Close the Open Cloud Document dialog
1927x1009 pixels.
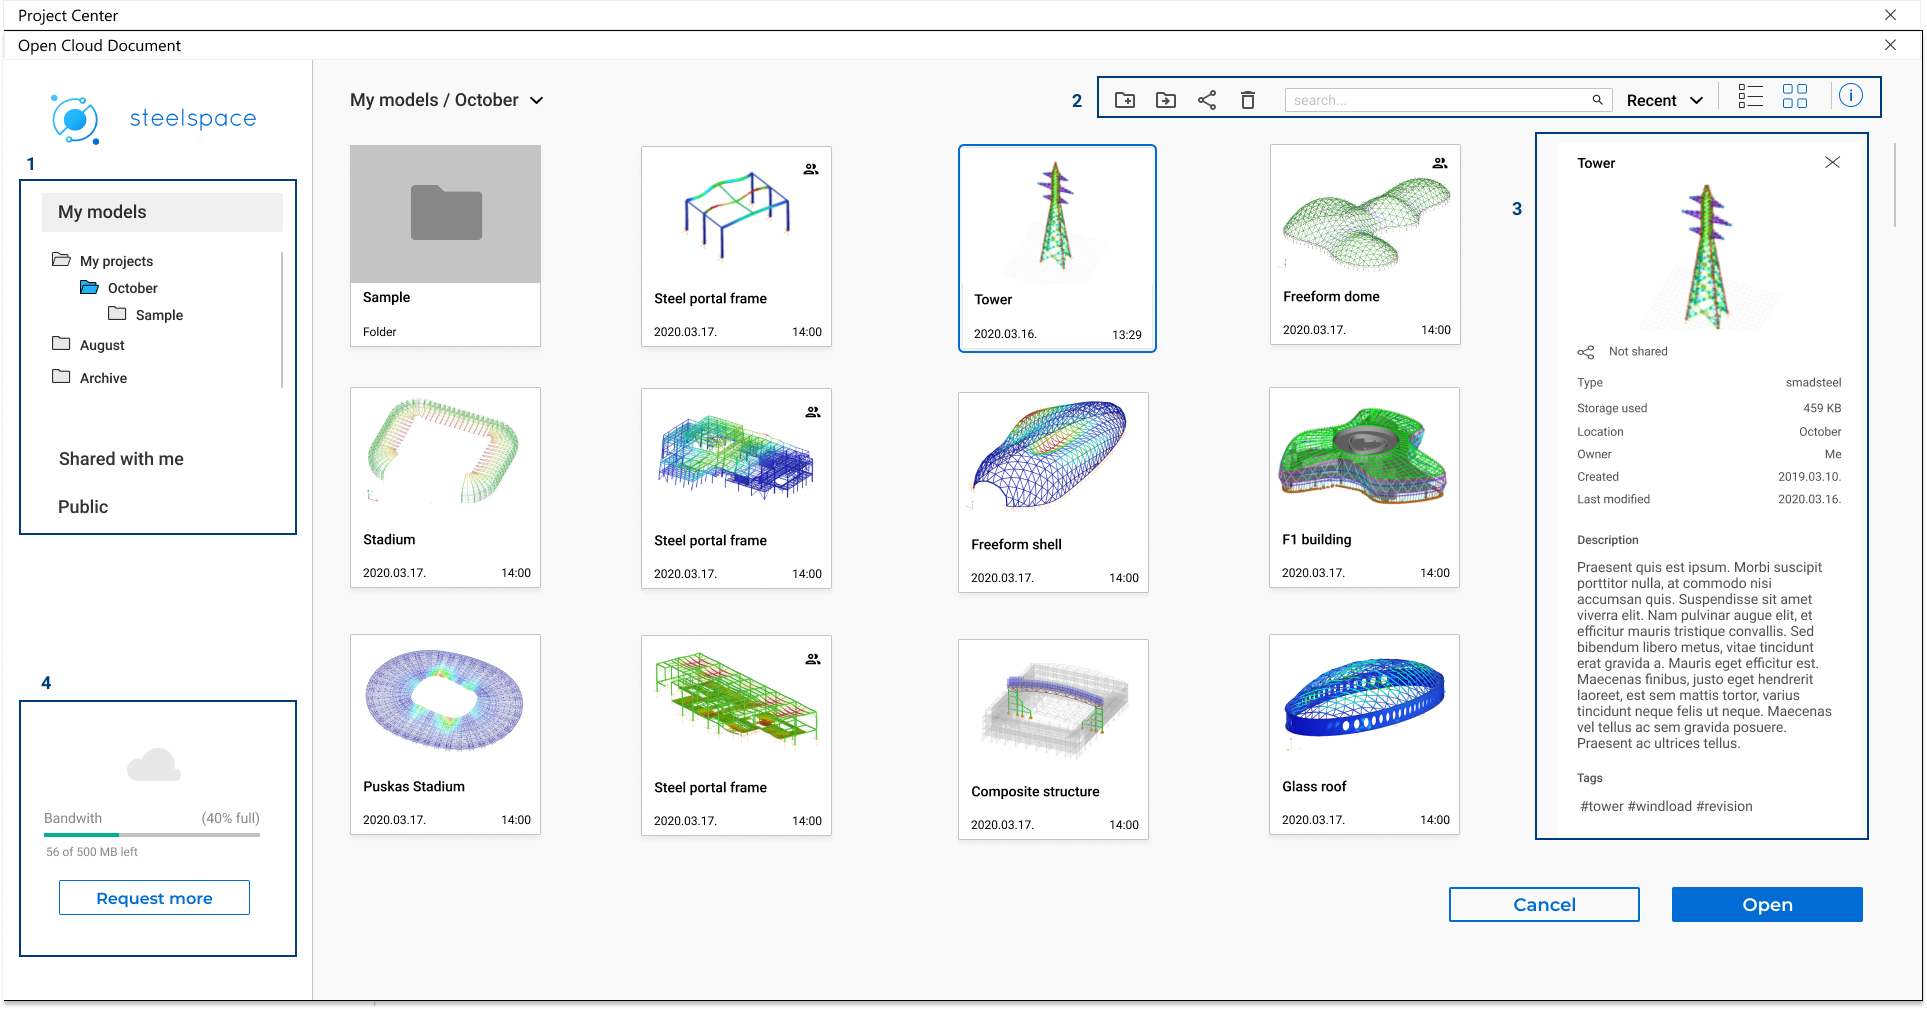pyautogui.click(x=1890, y=45)
